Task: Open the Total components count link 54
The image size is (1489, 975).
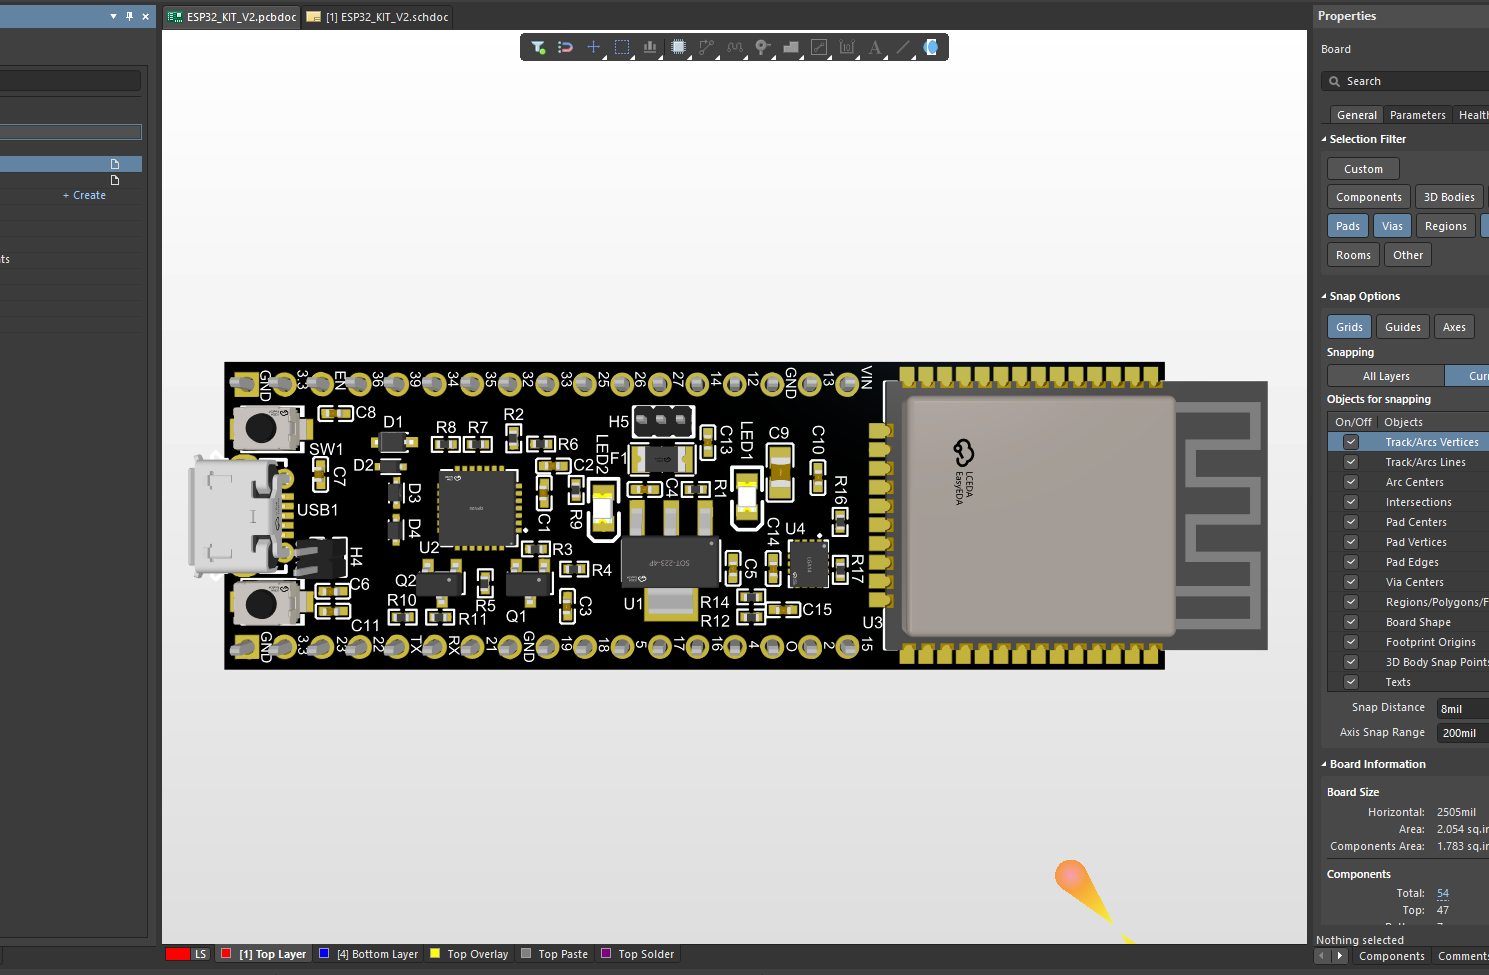Action: [1442, 893]
